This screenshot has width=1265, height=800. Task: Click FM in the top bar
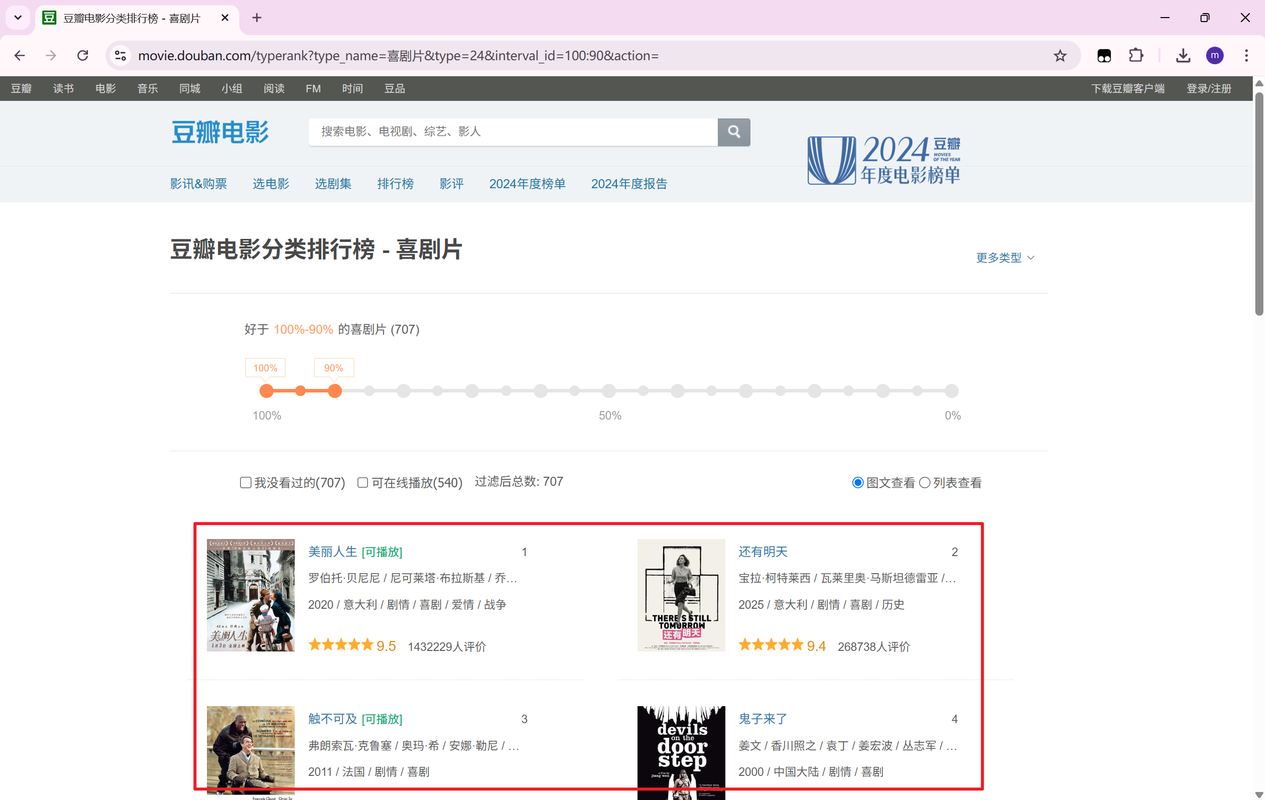[x=313, y=89]
